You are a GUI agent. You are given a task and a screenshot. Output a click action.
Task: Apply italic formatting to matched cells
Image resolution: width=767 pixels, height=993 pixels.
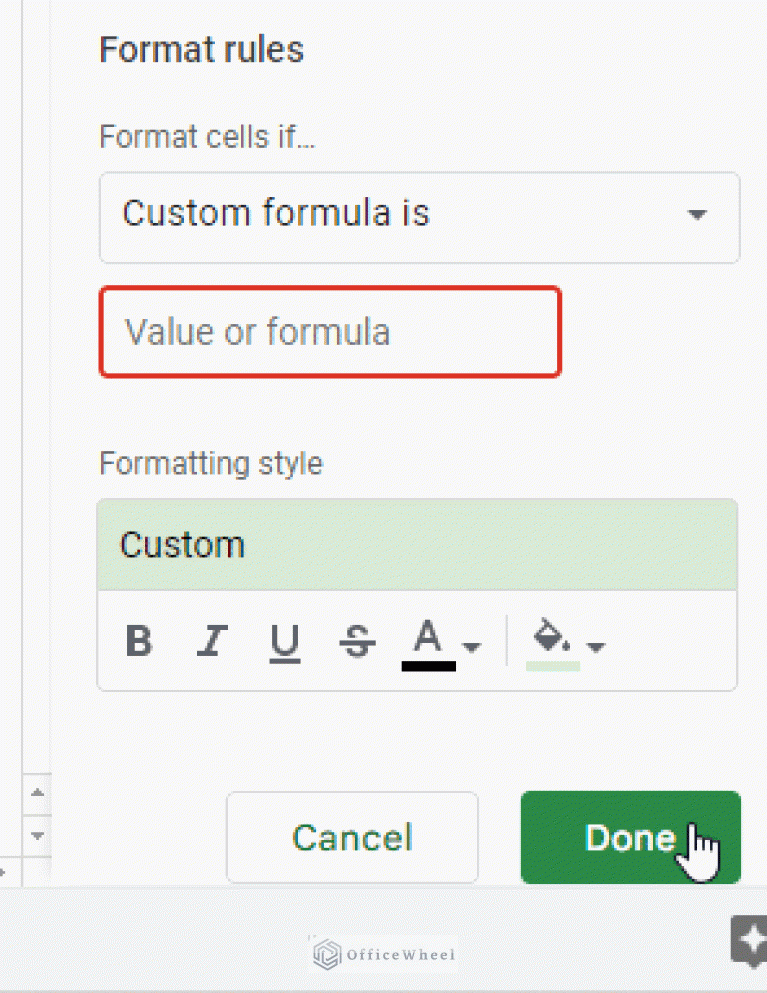[x=211, y=641]
